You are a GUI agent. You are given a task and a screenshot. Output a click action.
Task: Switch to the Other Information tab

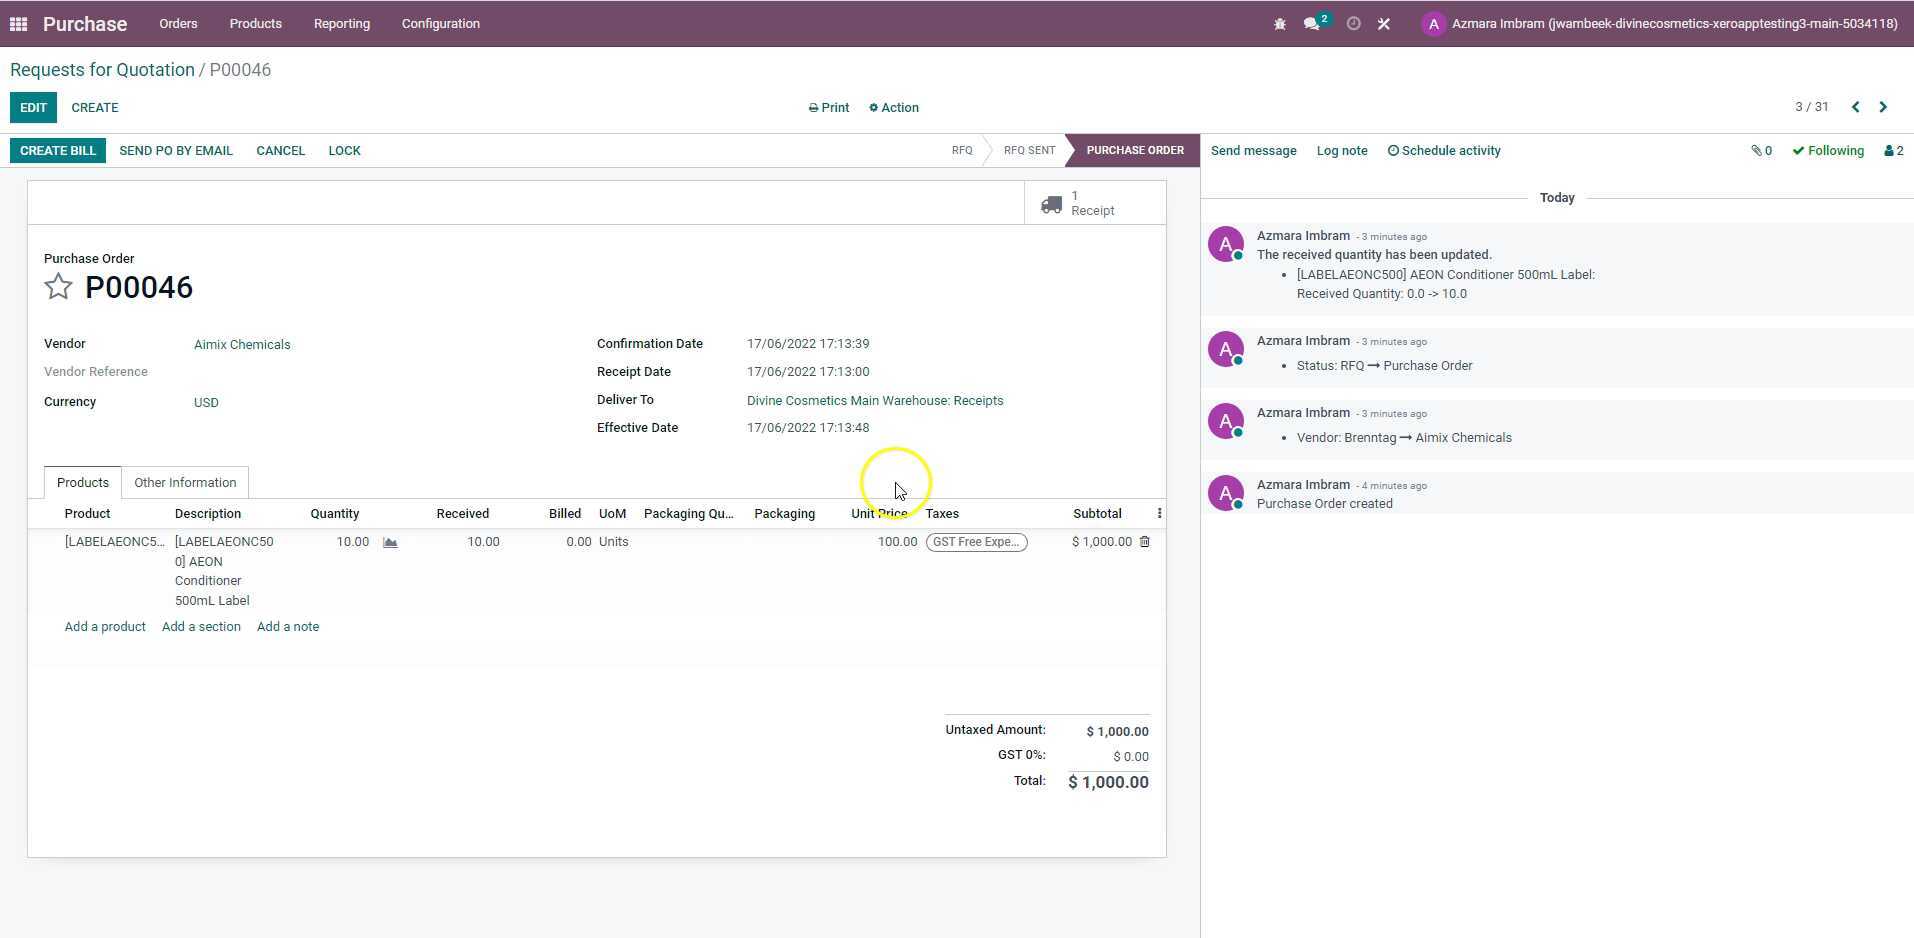click(185, 483)
